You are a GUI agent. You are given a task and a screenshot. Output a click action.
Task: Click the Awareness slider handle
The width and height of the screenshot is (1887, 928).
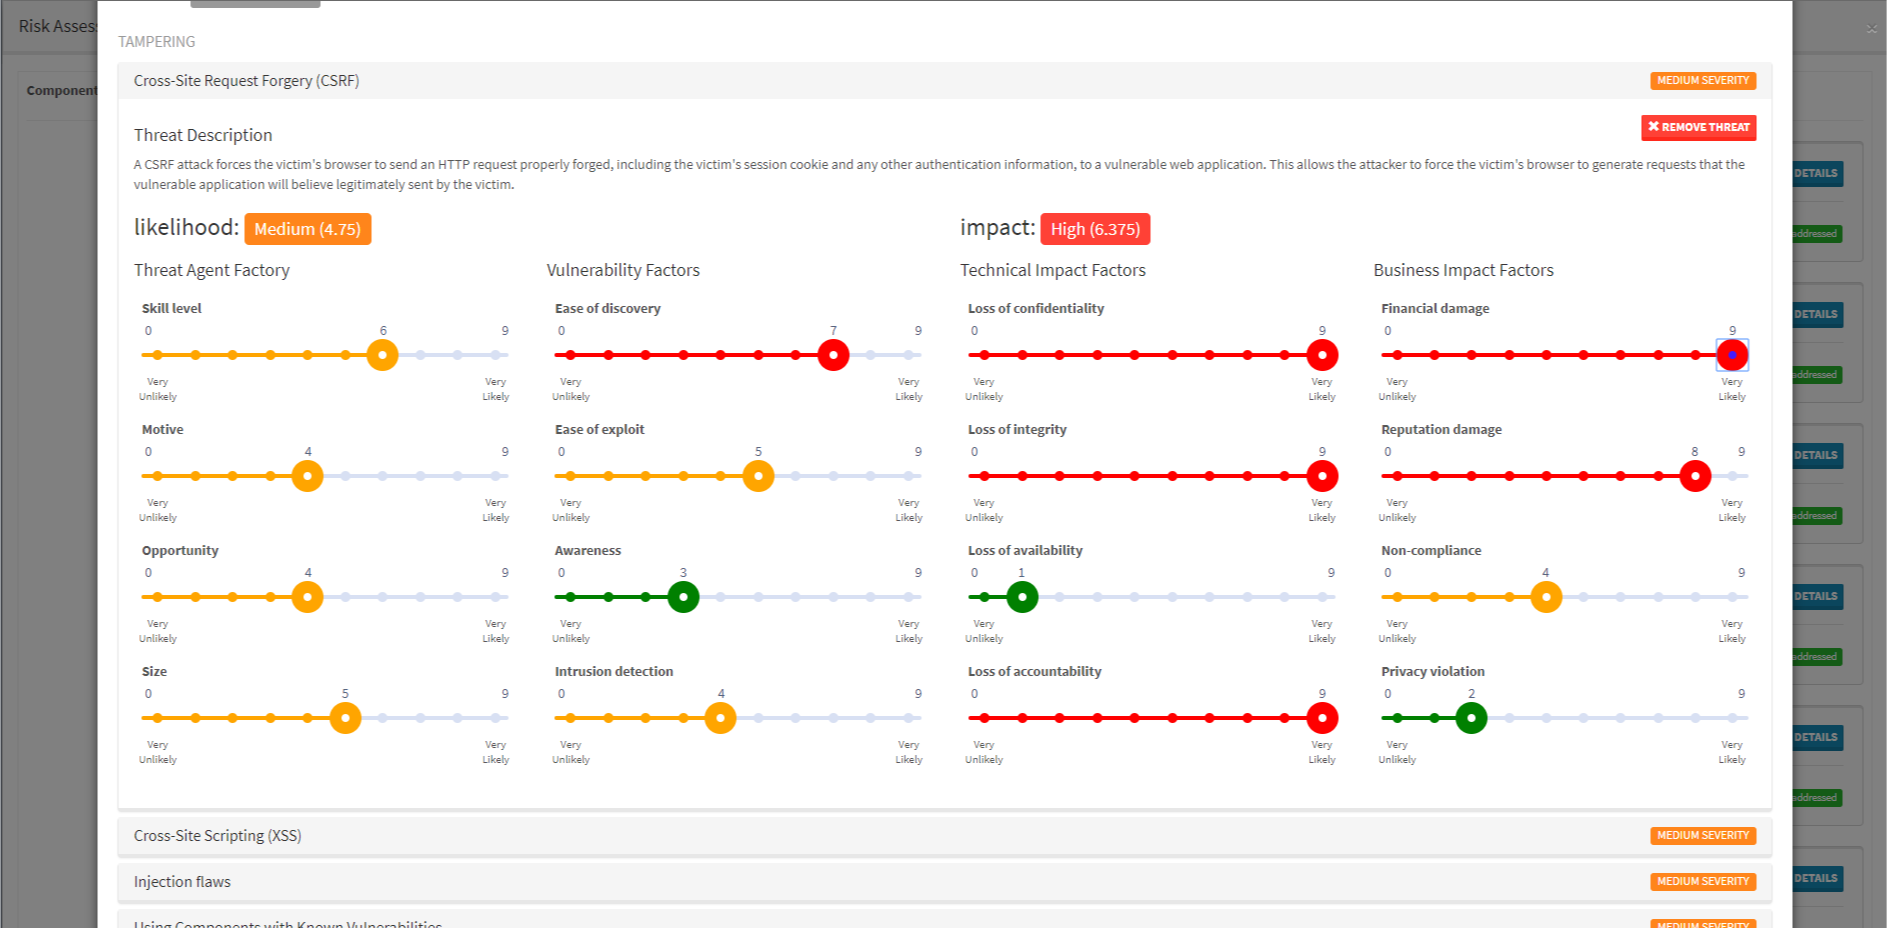point(683,597)
